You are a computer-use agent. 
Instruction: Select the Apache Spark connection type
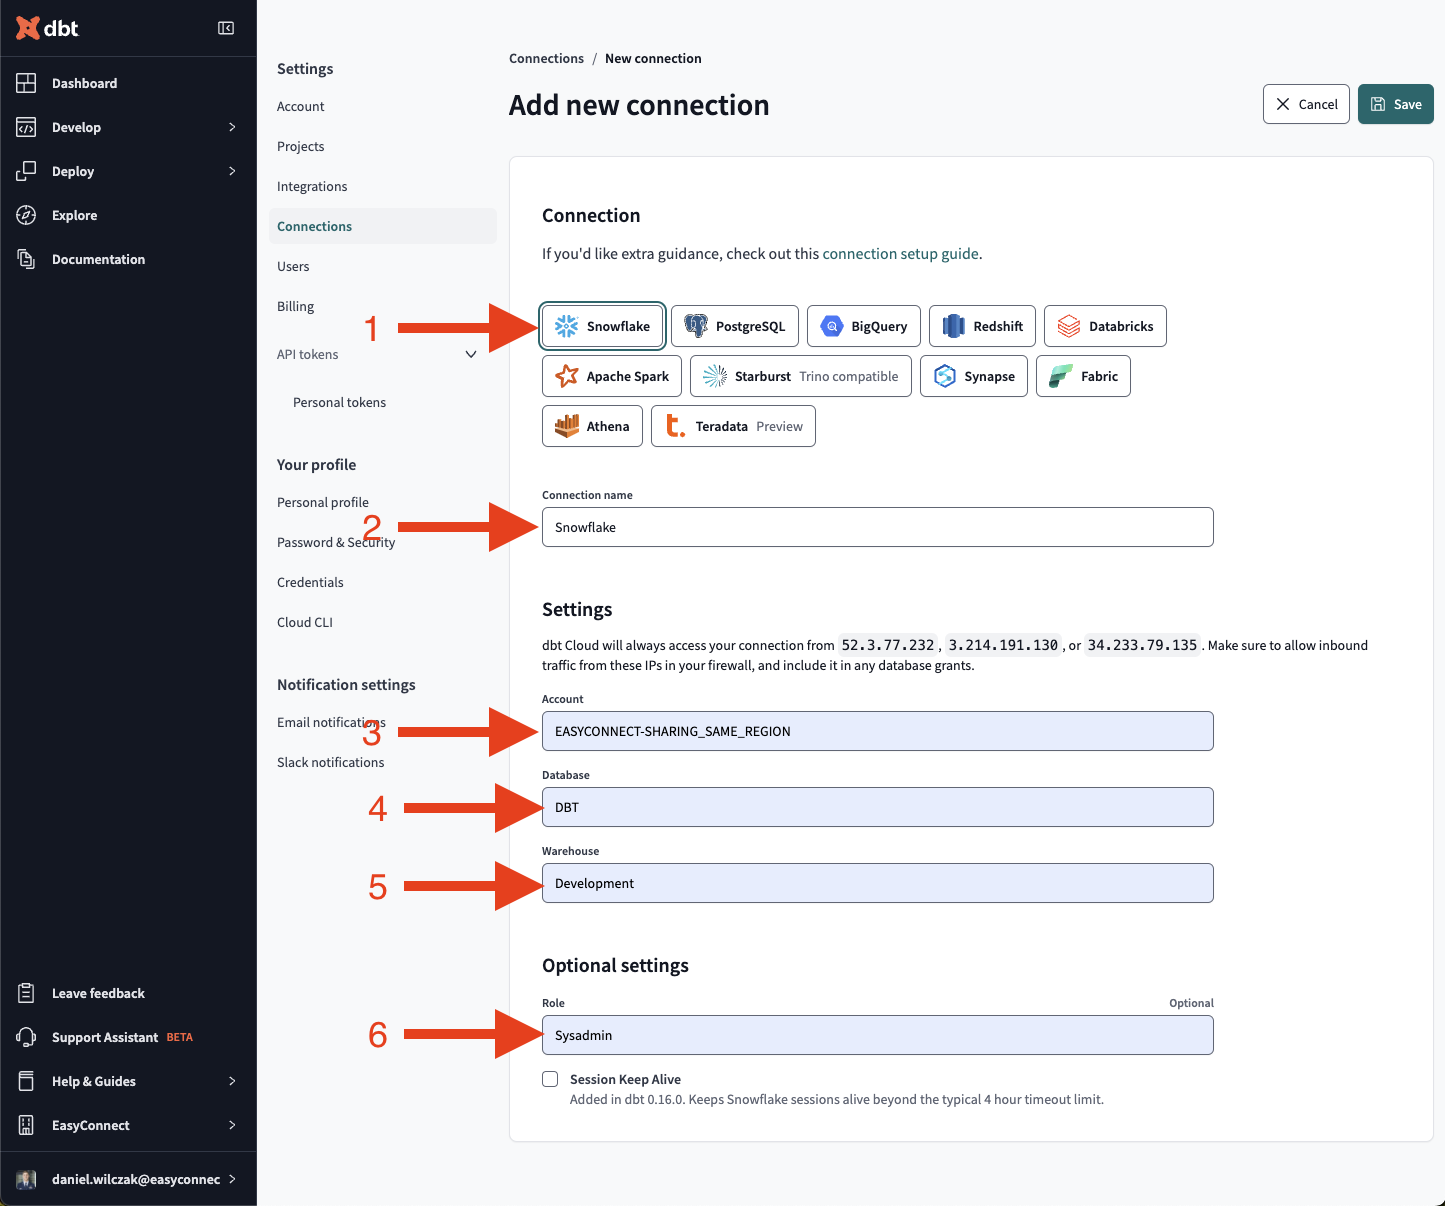(612, 376)
